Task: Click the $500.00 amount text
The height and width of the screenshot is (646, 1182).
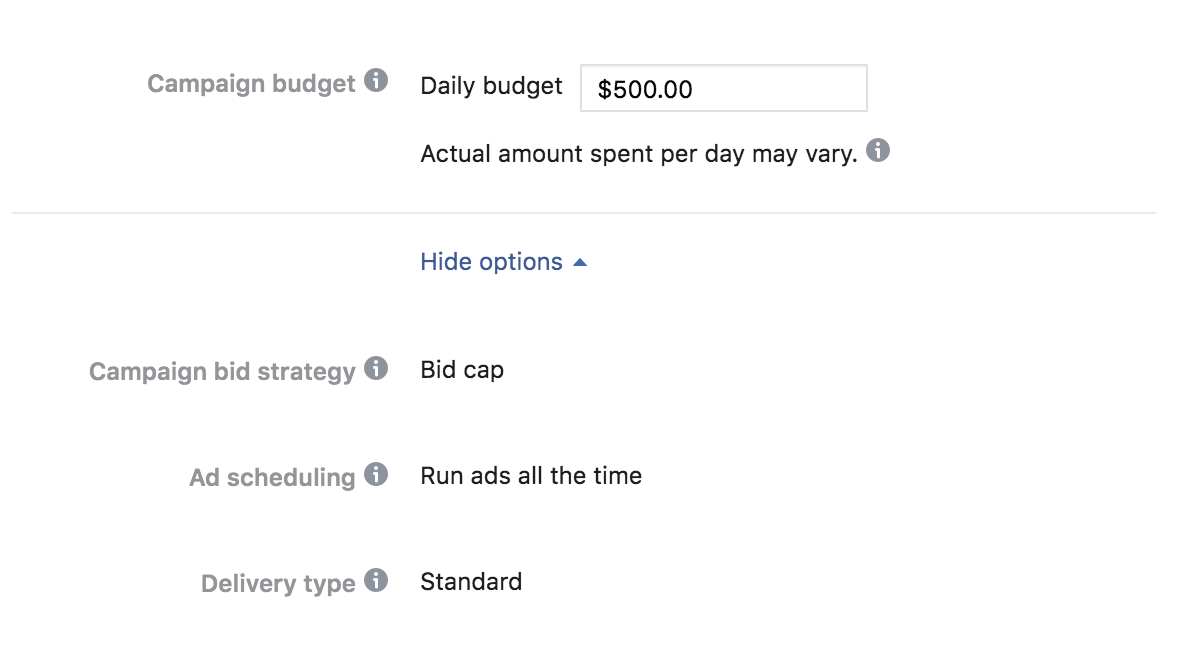Action: click(645, 89)
